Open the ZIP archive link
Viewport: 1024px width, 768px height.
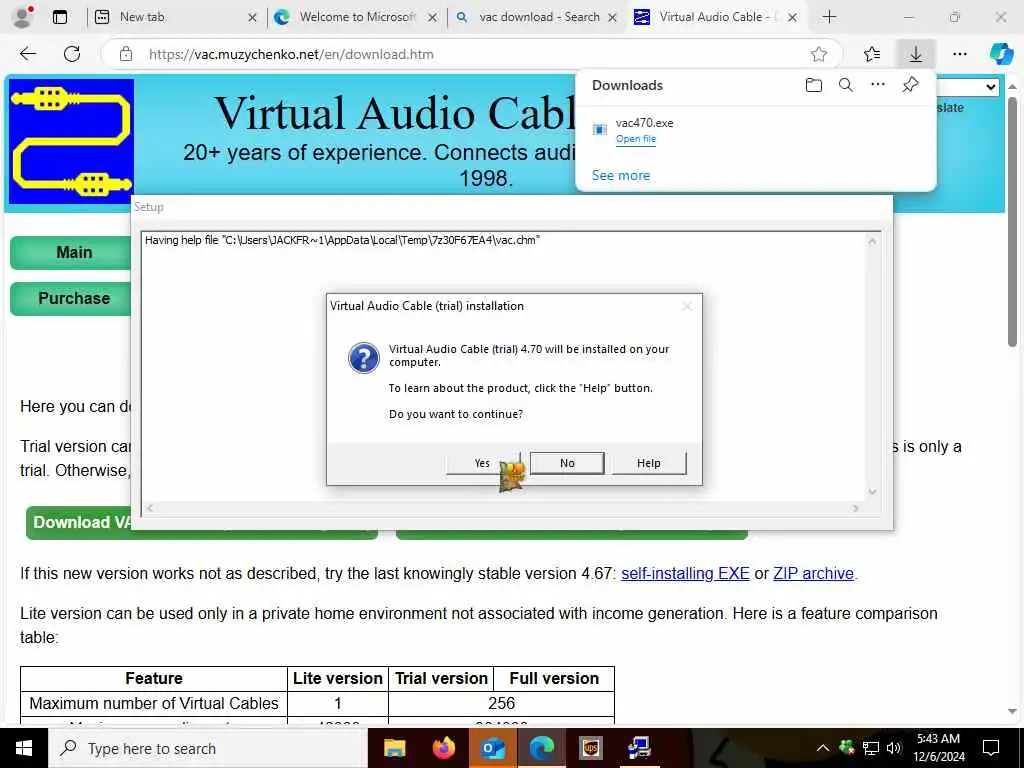click(813, 573)
